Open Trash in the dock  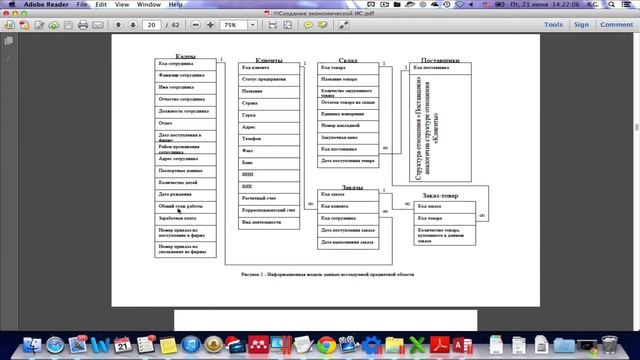[x=609, y=345]
